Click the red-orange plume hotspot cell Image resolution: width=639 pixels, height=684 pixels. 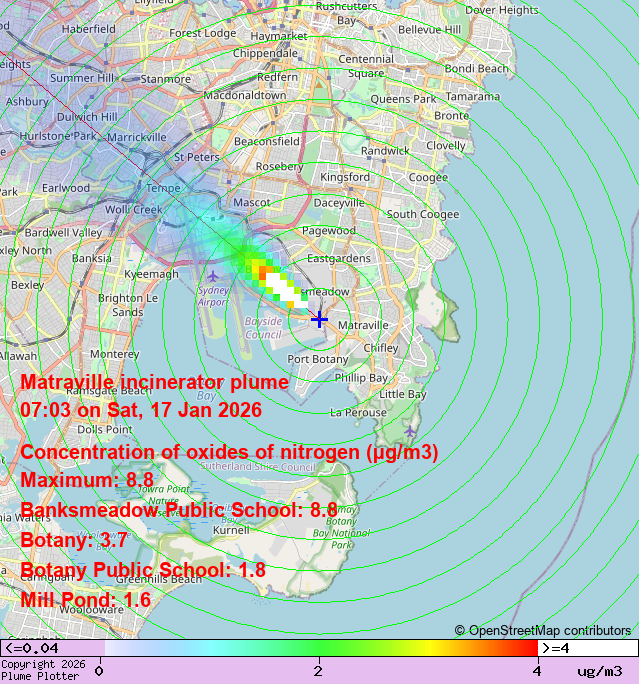click(x=266, y=270)
